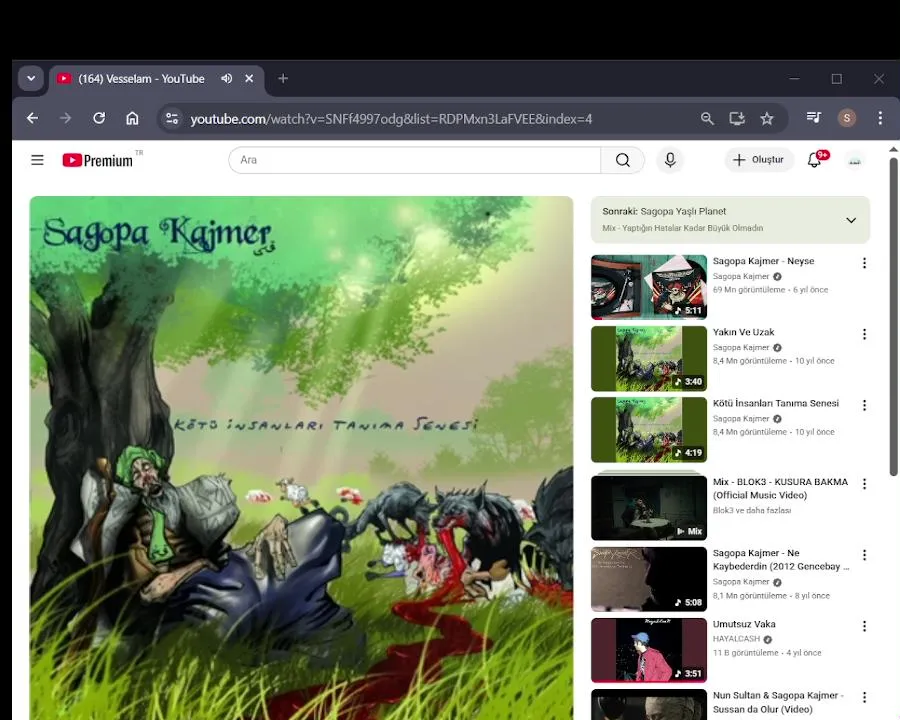Screen dimensions: 900x720
Task: Open a new browser tab
Action: click(x=283, y=79)
